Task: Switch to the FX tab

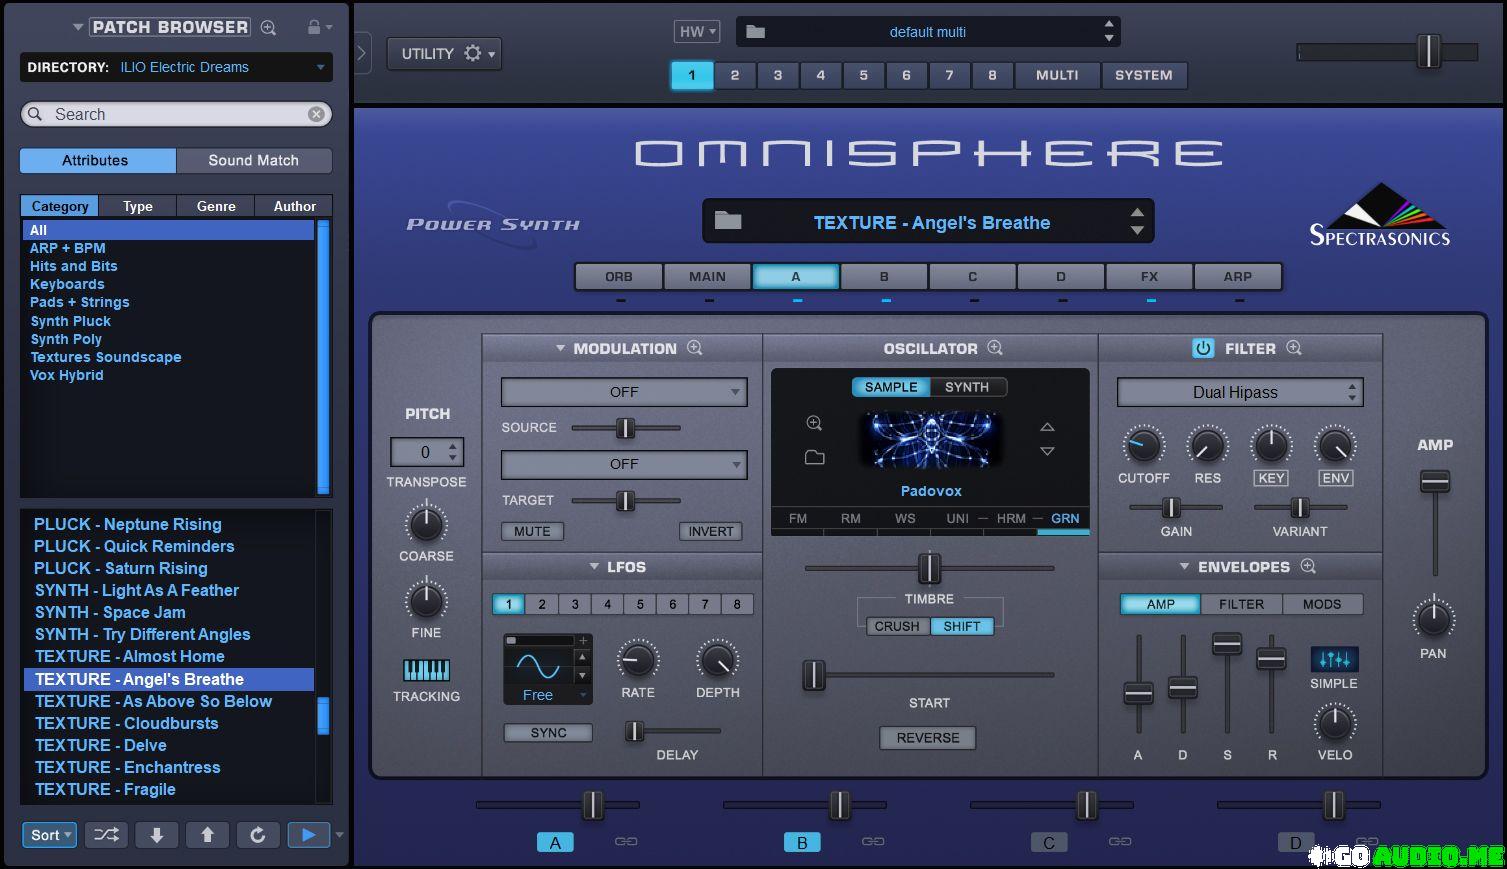Action: (1149, 276)
